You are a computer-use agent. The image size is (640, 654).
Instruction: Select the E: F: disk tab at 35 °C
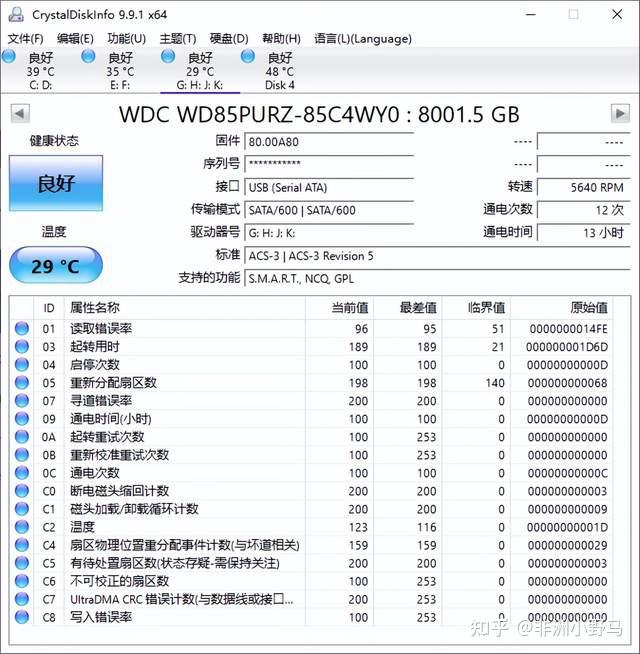click(x=120, y=71)
